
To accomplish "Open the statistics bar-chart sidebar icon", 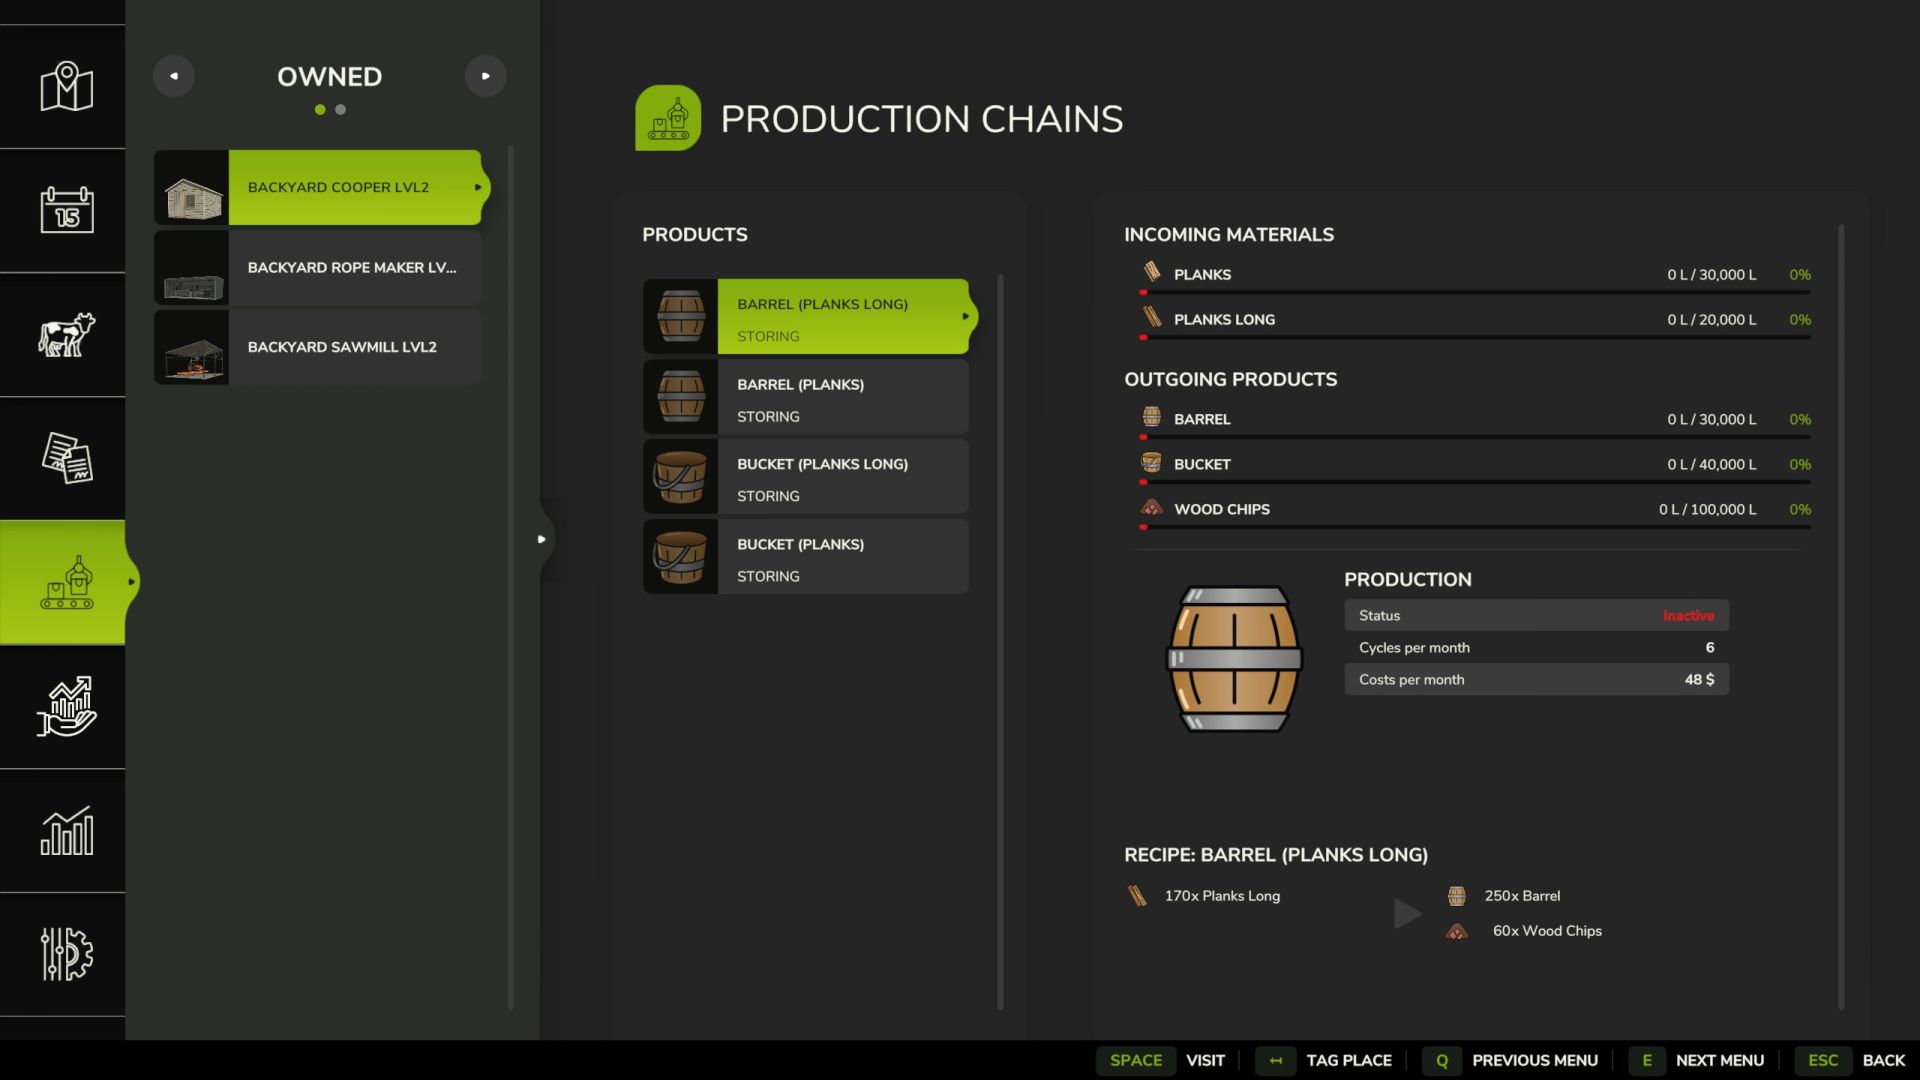I will 66,831.
